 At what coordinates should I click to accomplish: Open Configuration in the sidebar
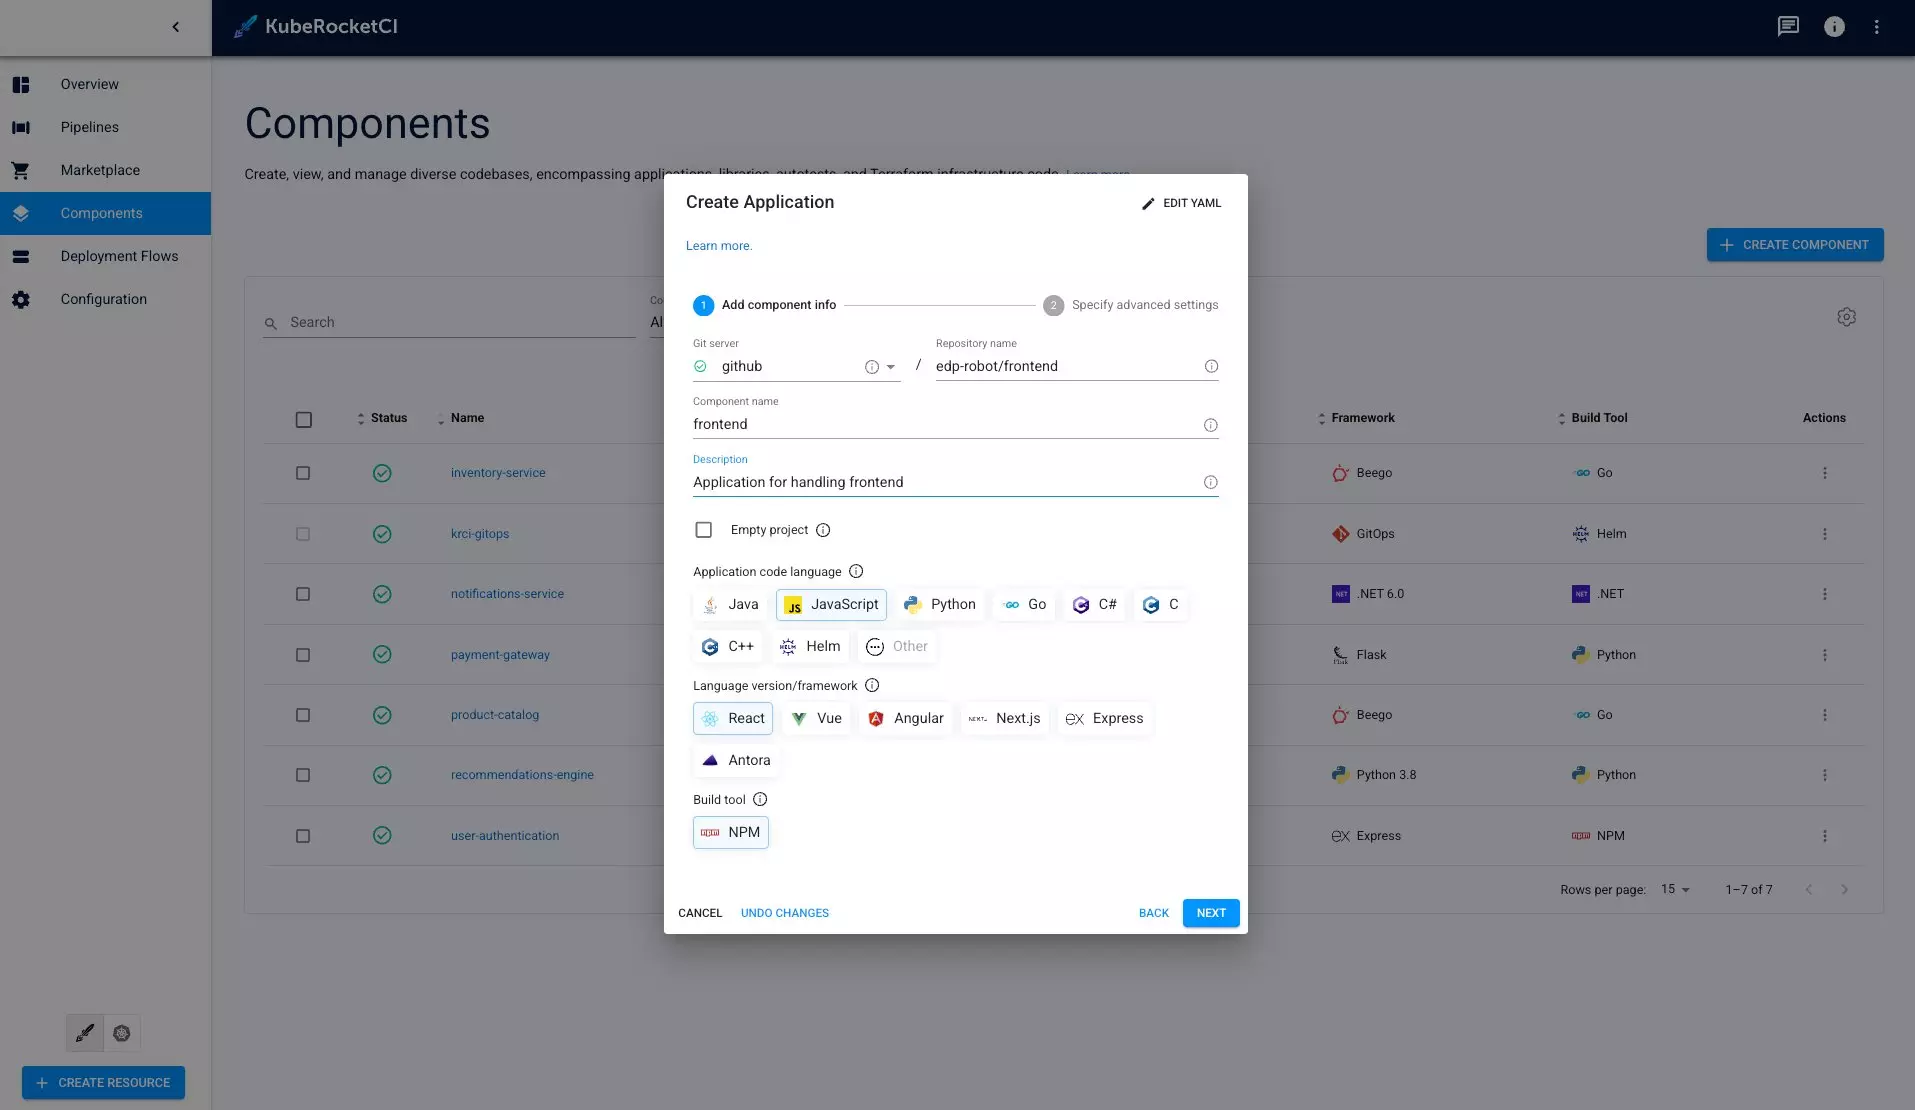coord(105,299)
